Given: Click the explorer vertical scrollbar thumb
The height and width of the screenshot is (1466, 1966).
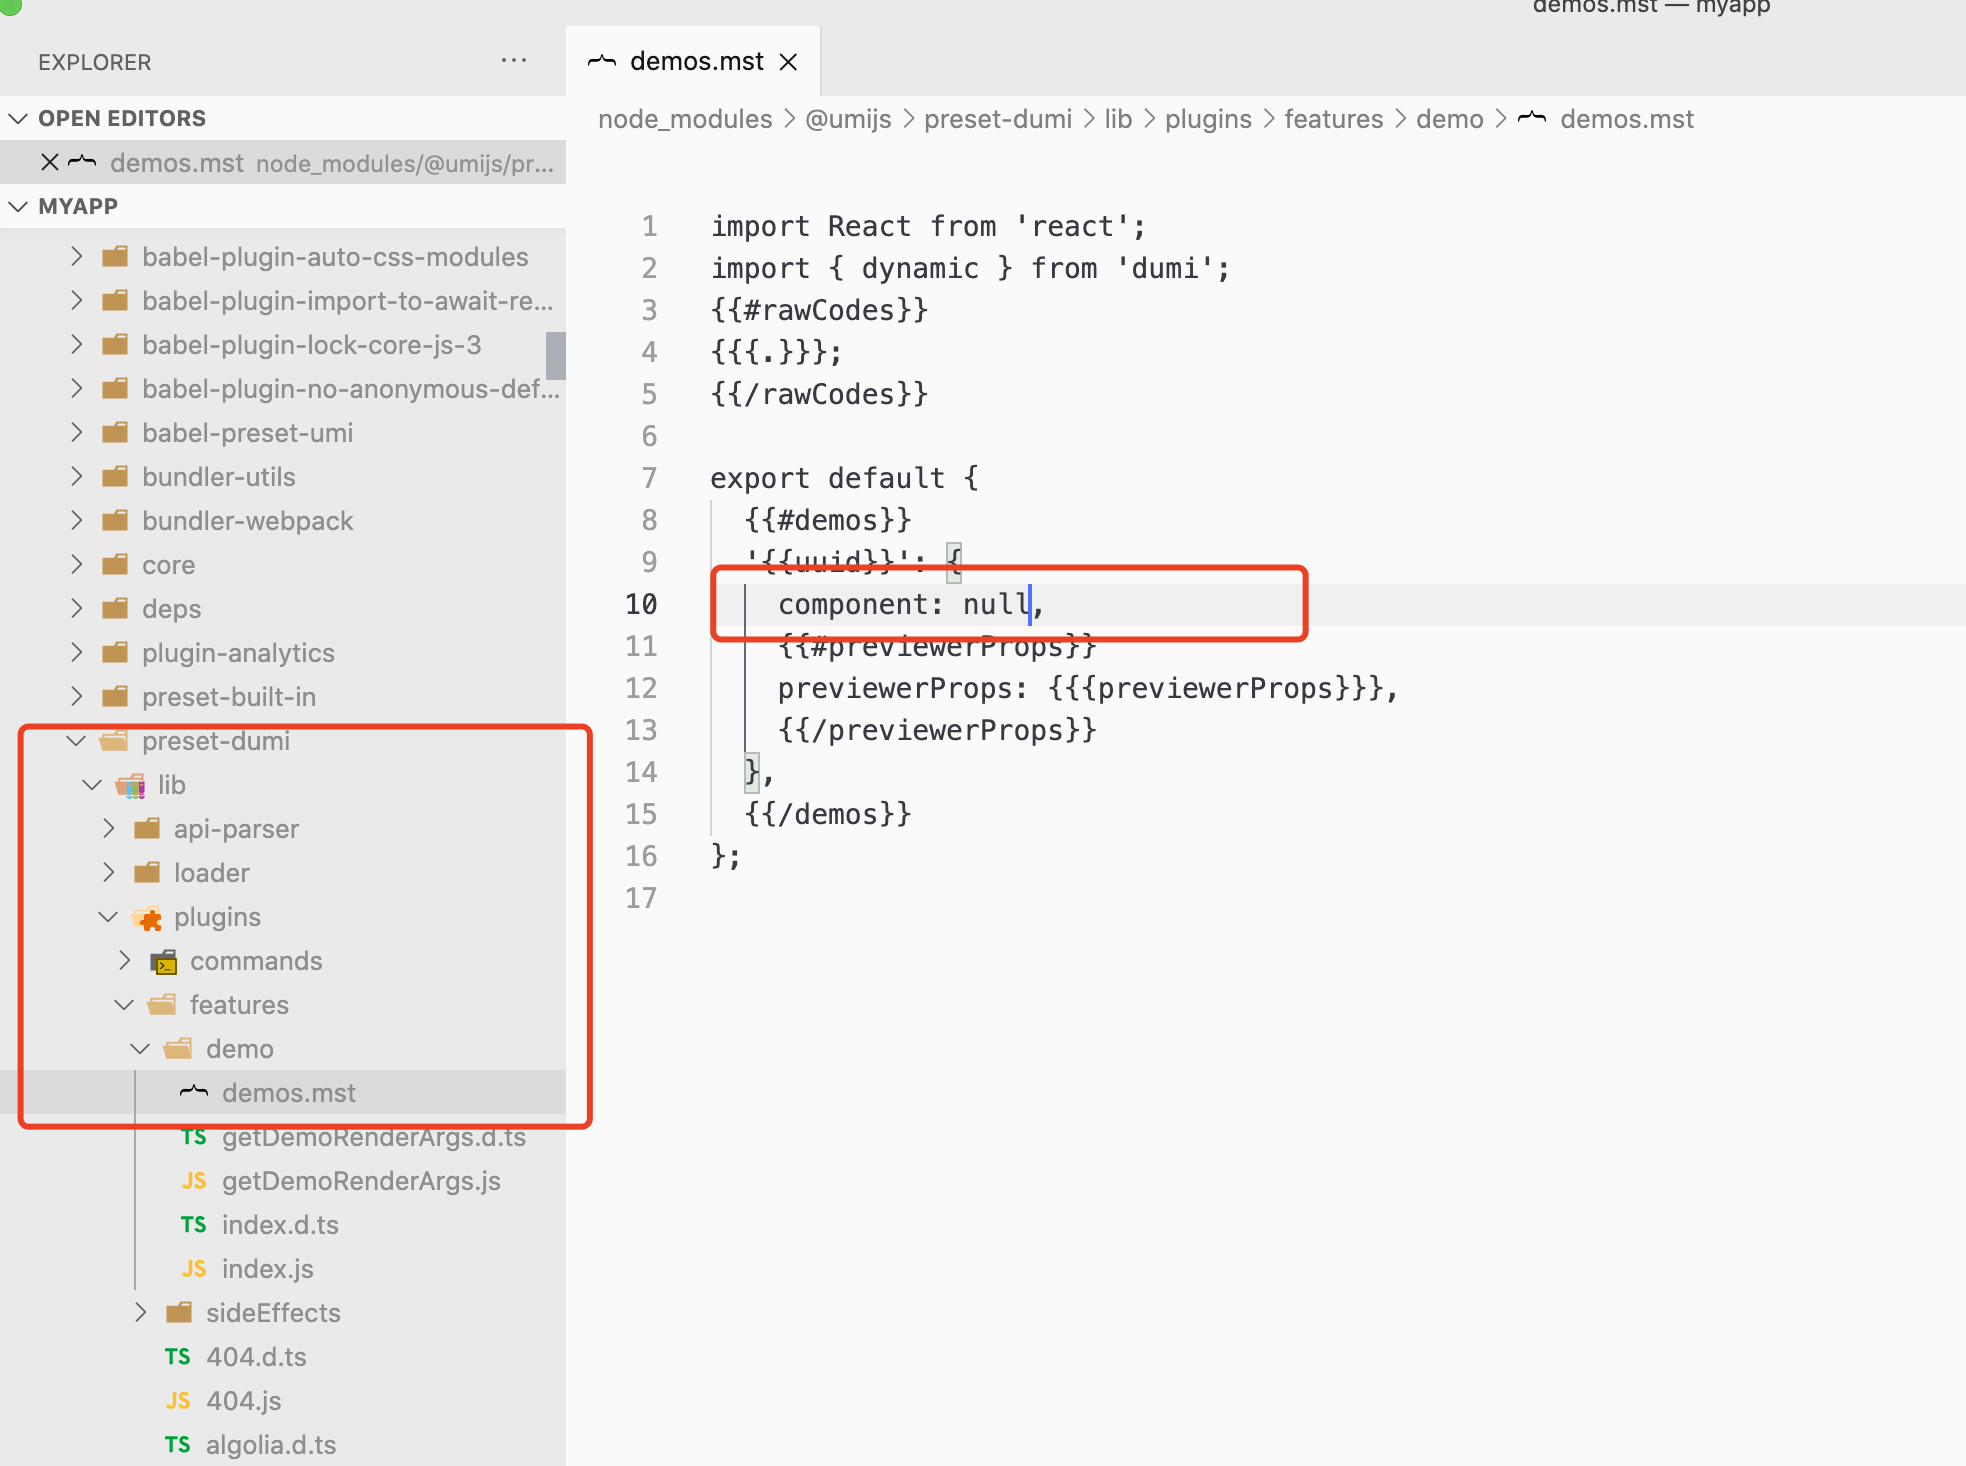Looking at the screenshot, I should (556, 355).
